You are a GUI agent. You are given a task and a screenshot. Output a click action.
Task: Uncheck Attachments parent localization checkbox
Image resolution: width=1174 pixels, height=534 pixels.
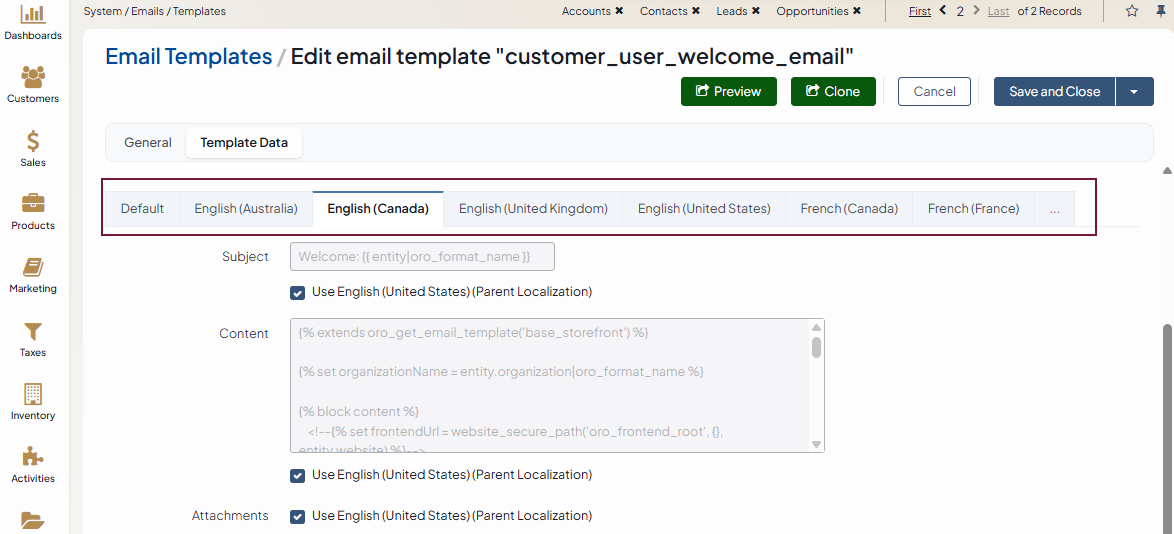click(297, 517)
